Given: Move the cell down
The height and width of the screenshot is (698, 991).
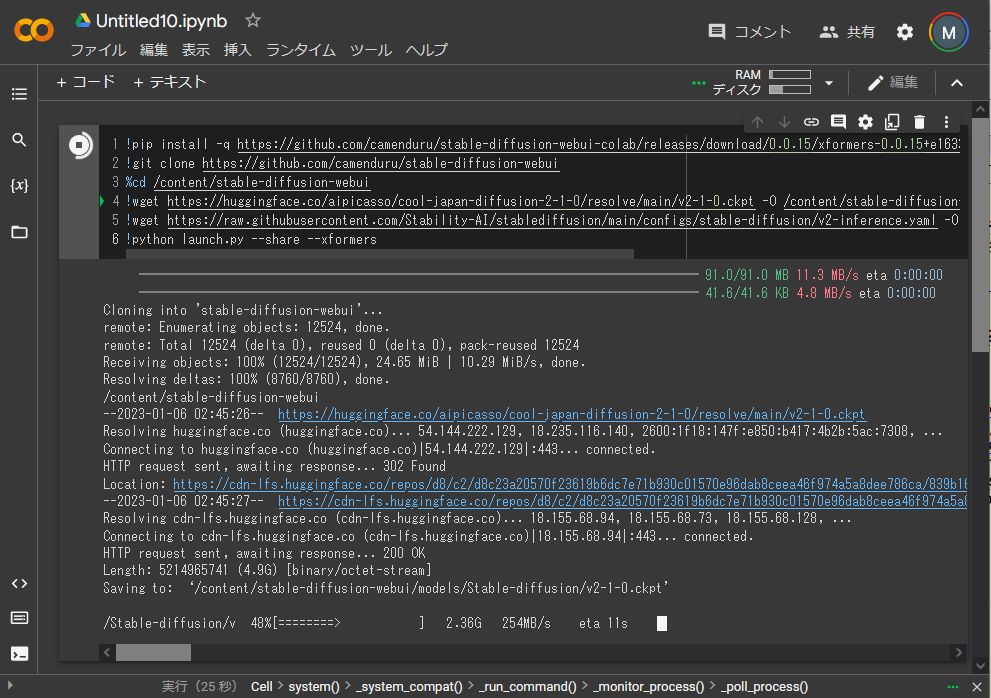Looking at the screenshot, I should coord(784,122).
